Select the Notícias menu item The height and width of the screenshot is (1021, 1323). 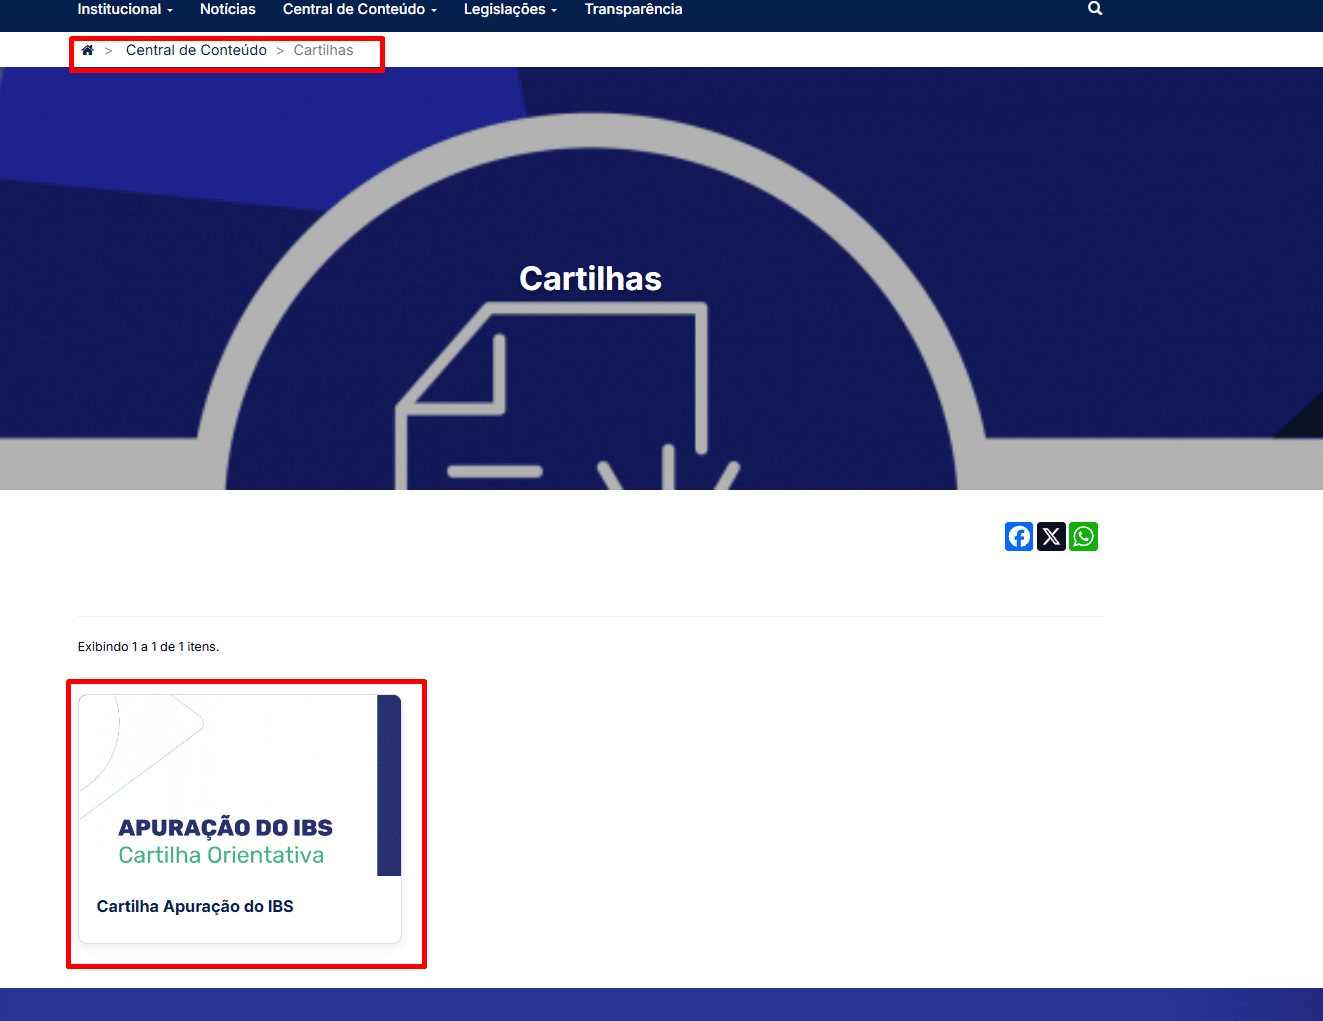(x=227, y=8)
